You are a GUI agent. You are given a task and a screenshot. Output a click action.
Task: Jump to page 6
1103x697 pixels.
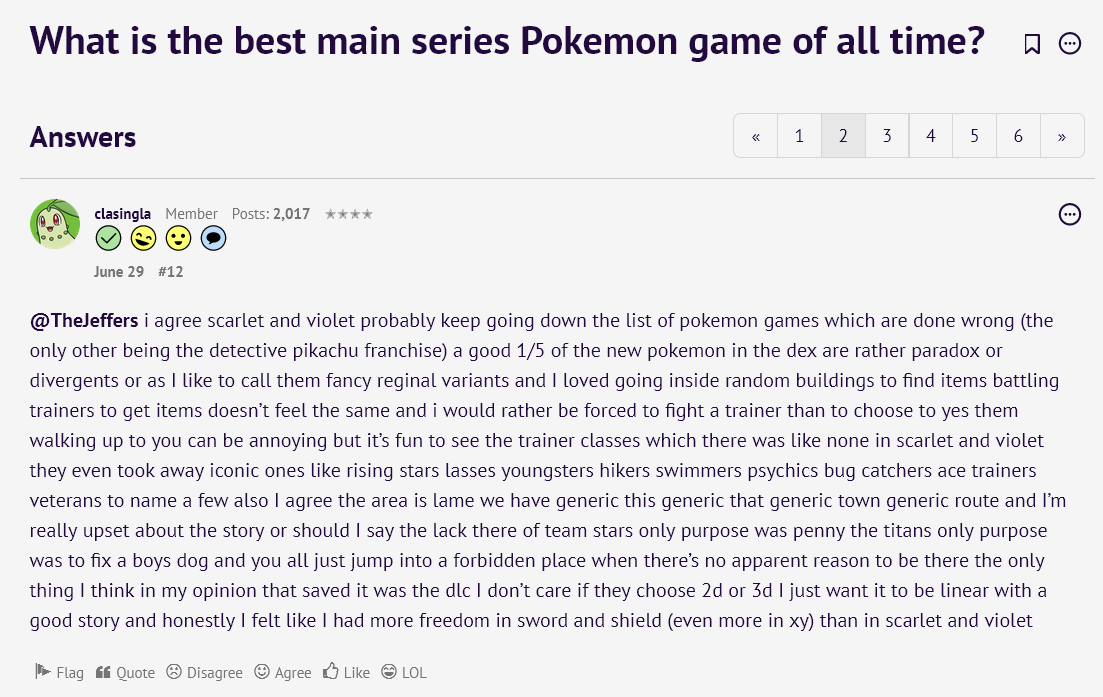[1018, 136]
